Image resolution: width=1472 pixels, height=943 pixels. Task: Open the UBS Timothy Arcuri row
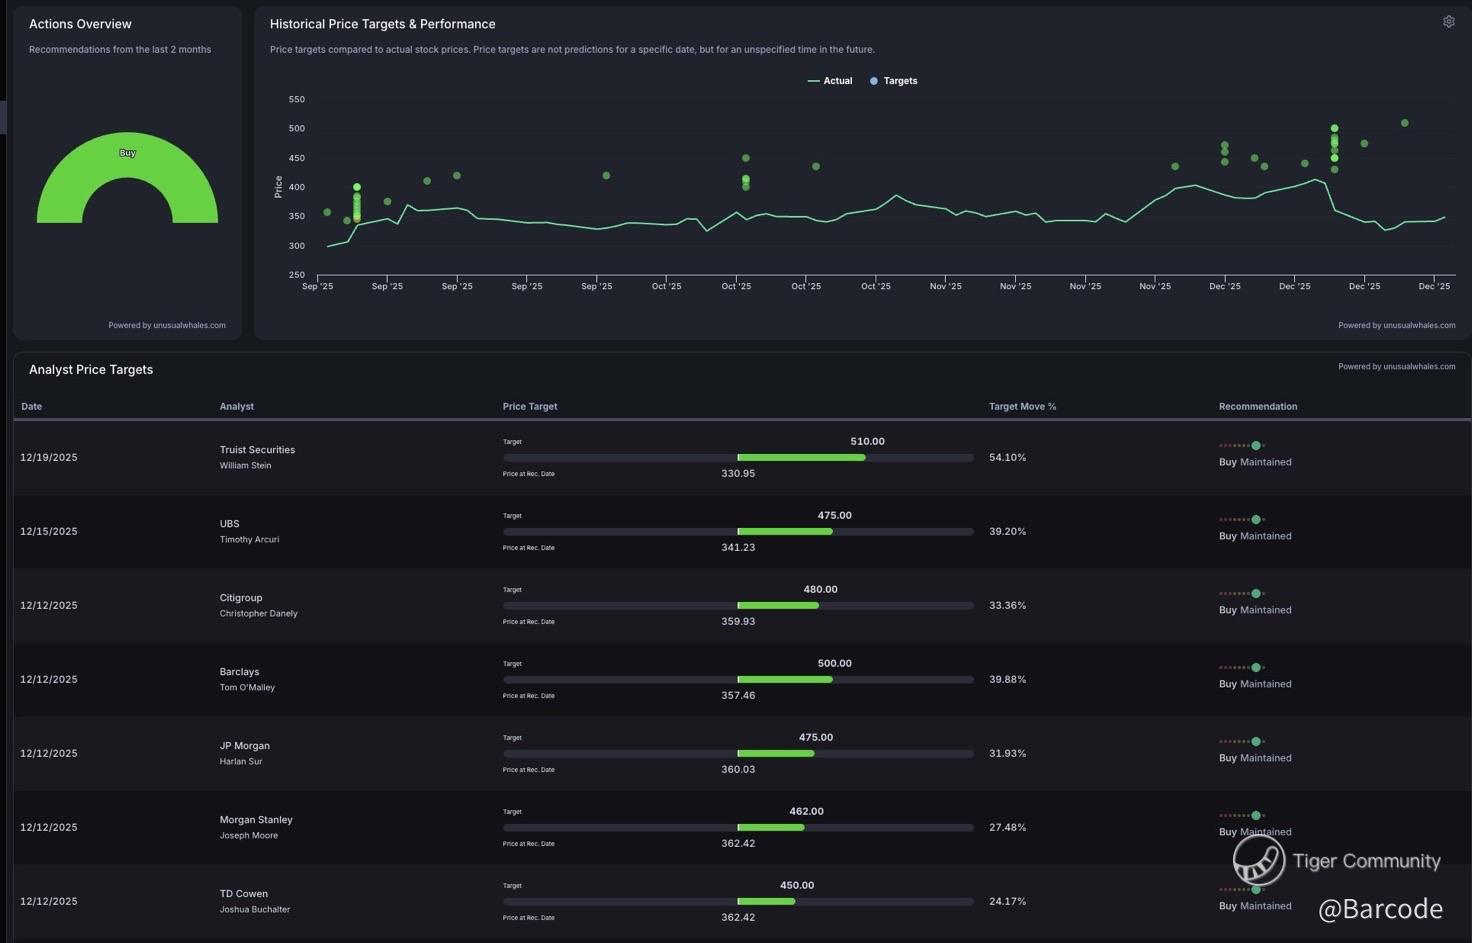tap(249, 531)
